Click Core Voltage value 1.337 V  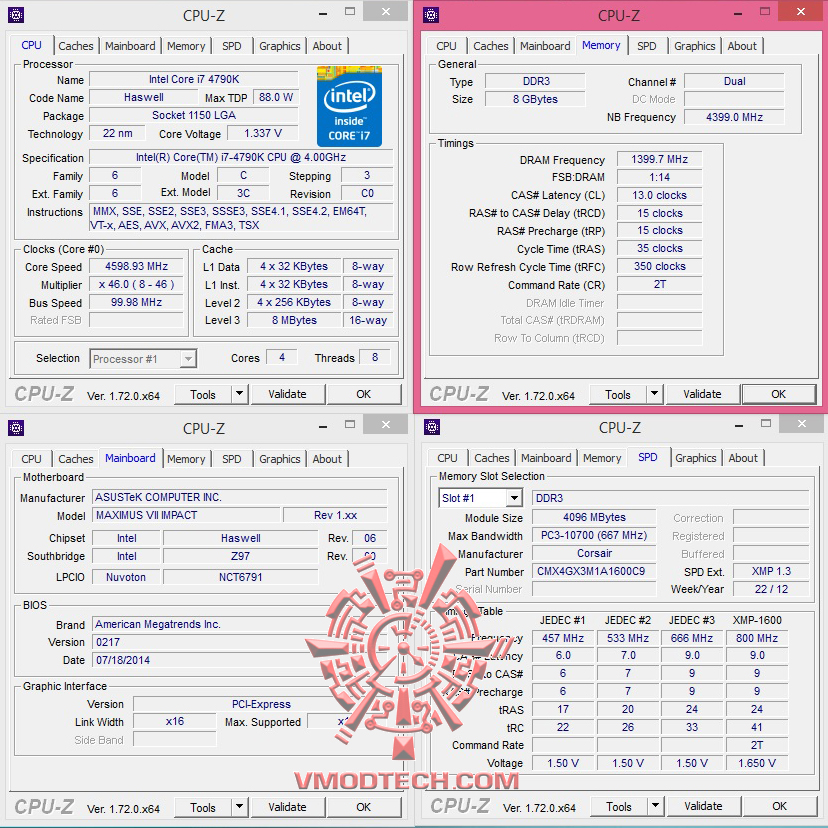(263, 133)
